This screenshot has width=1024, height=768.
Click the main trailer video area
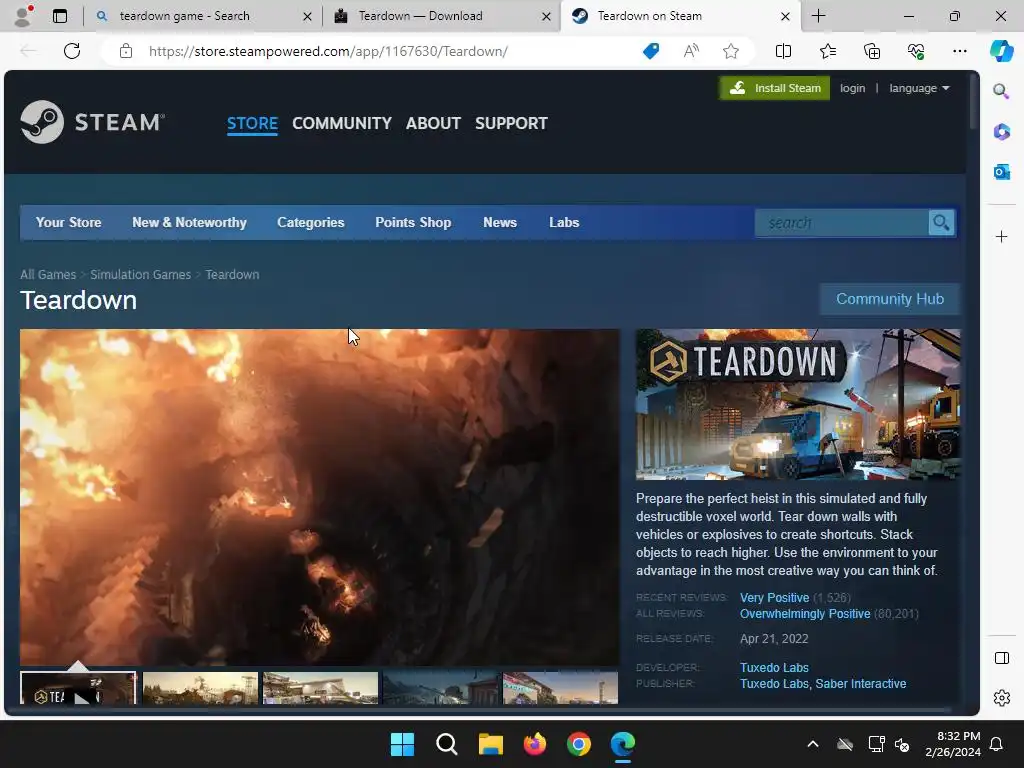(319, 497)
